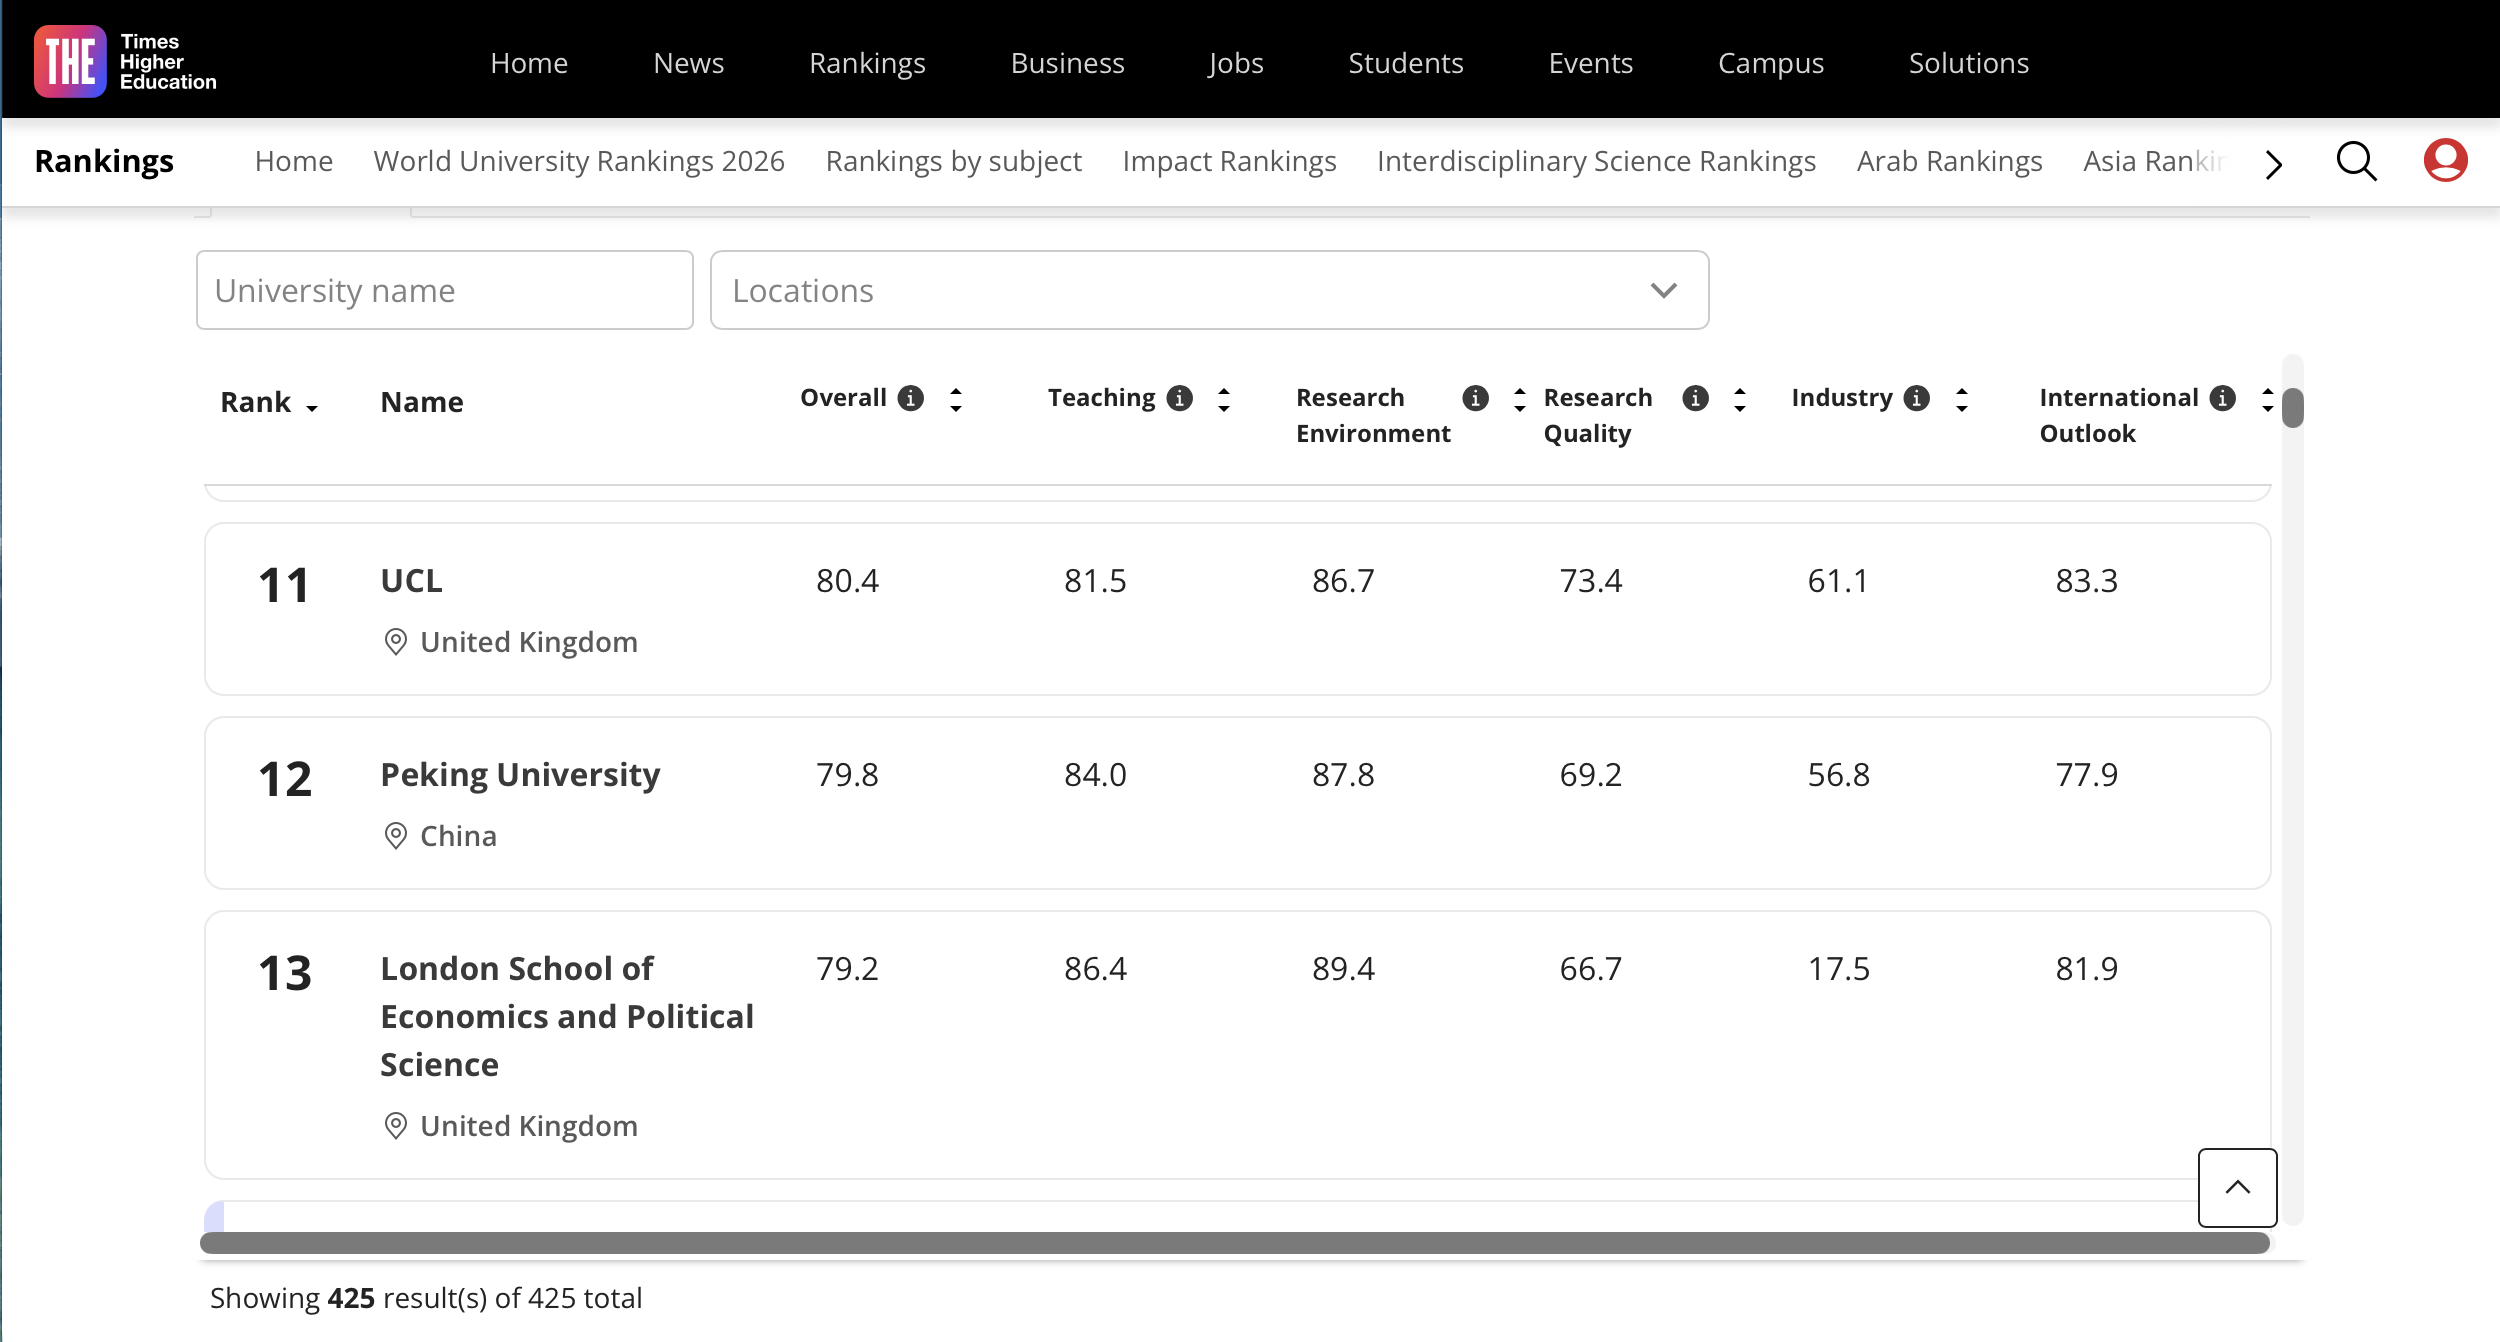
Task: Open the search magnifier icon
Action: pos(2356,161)
